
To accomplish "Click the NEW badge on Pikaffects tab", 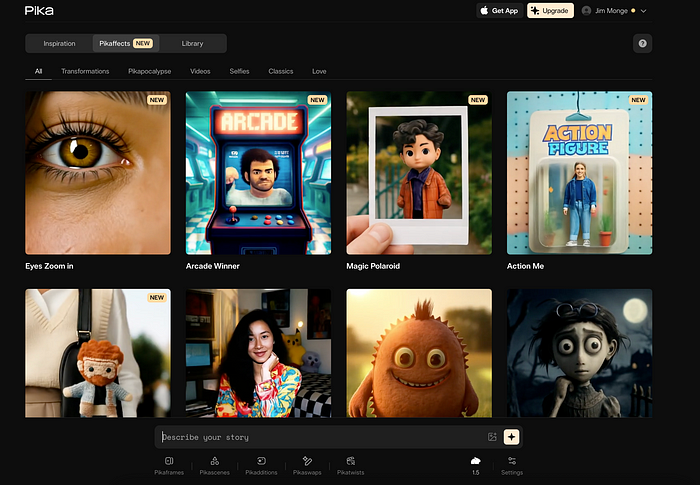I will [x=143, y=43].
